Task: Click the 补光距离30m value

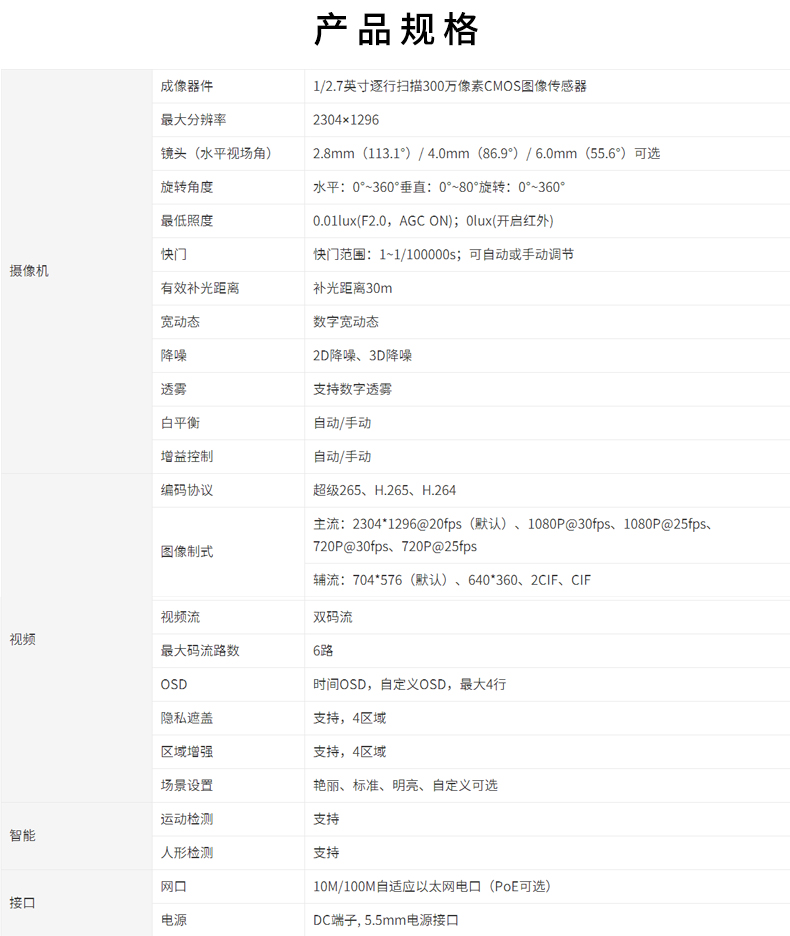Action: 352,288
